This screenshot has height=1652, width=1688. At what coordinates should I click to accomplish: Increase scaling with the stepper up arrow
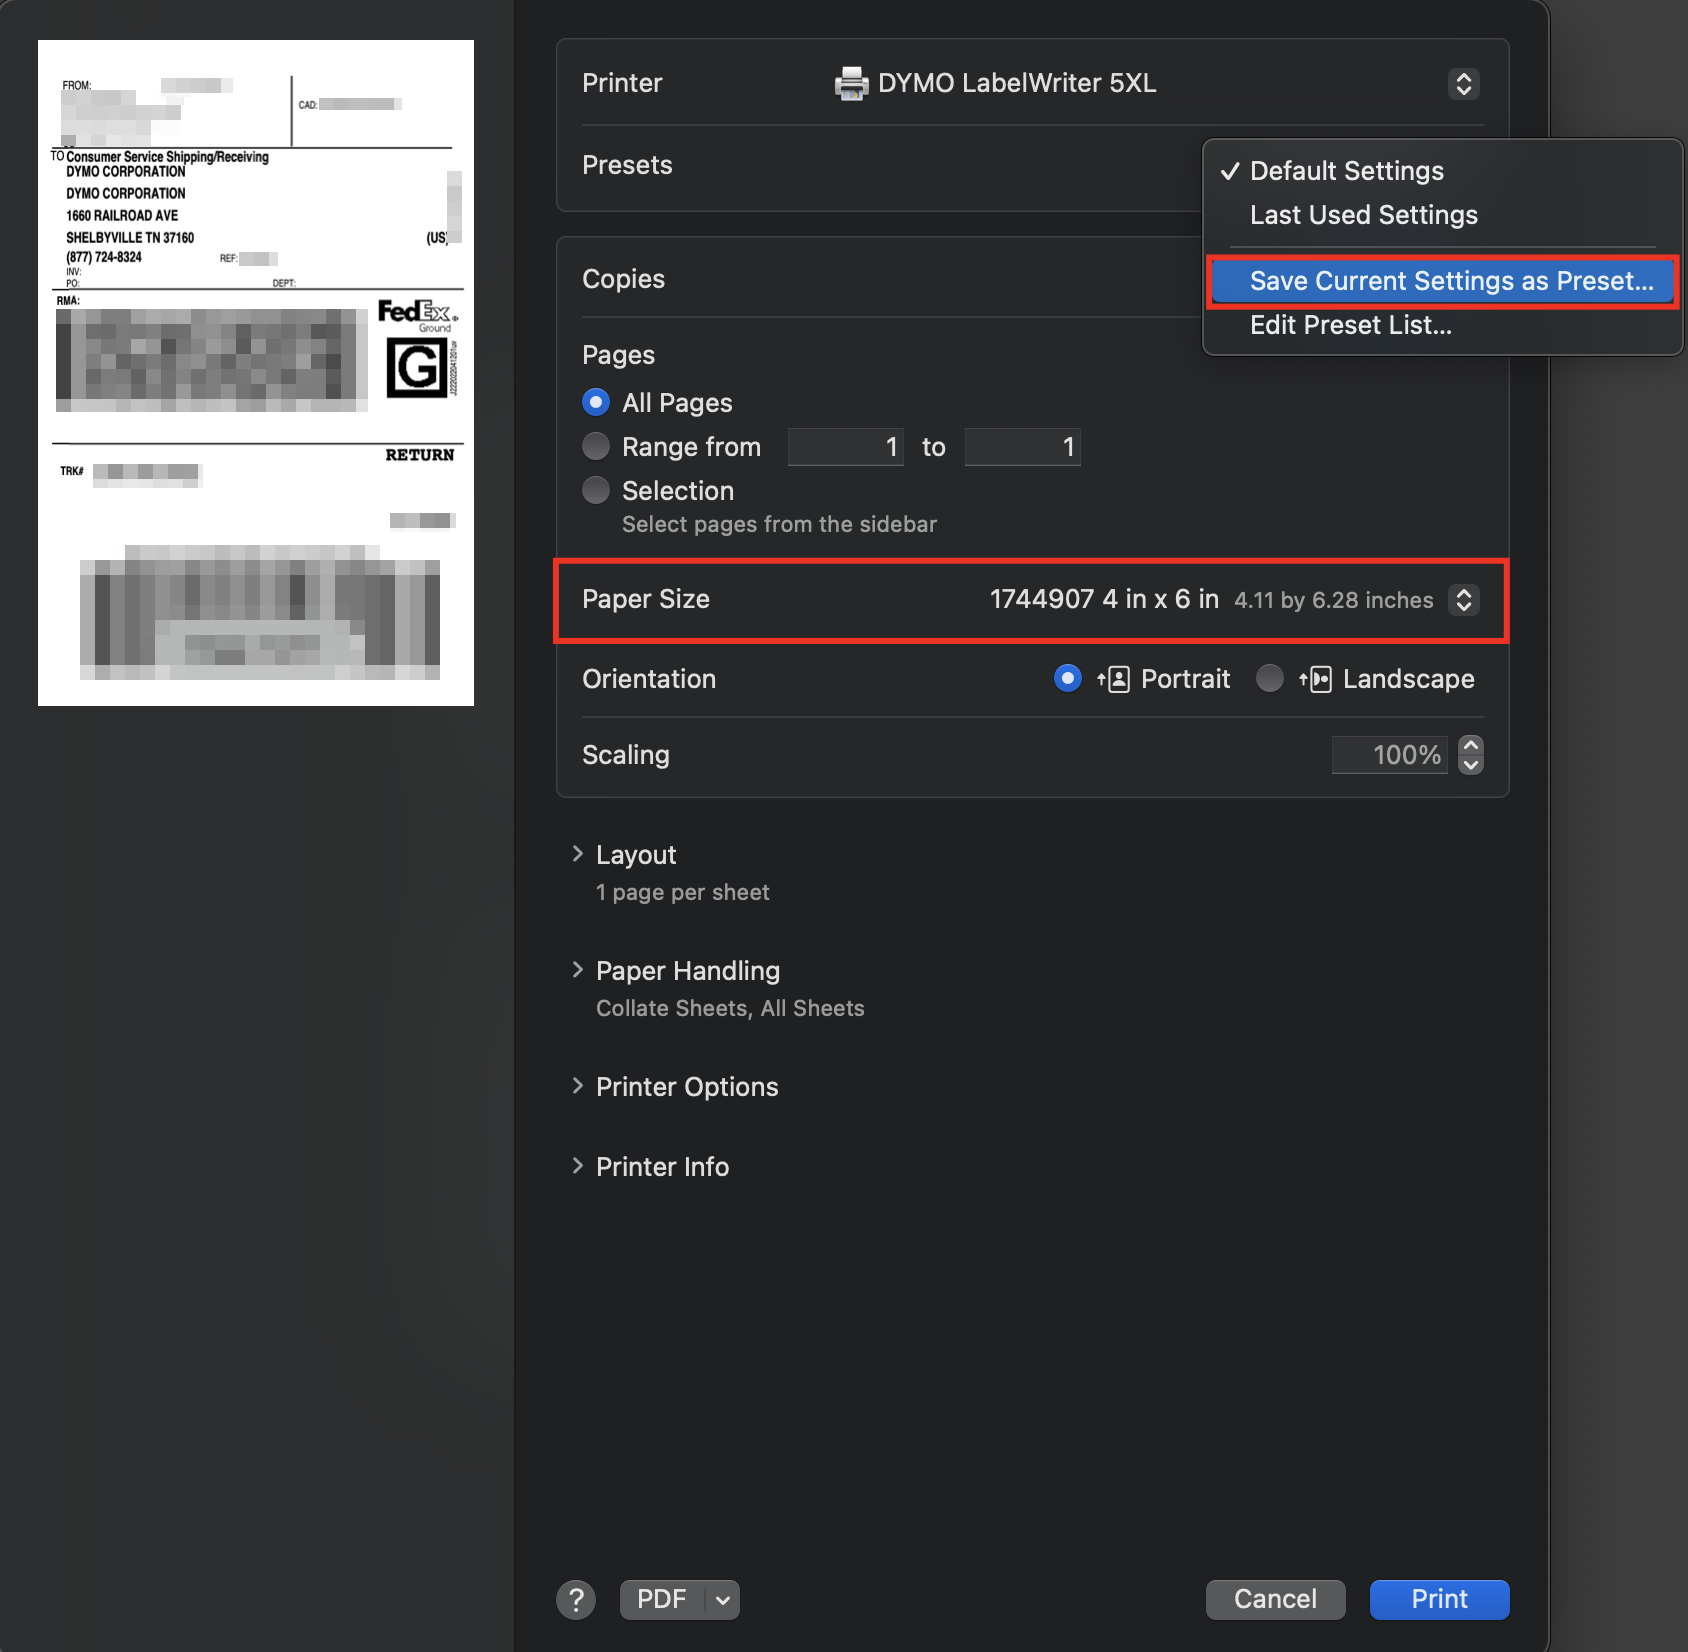point(1470,745)
